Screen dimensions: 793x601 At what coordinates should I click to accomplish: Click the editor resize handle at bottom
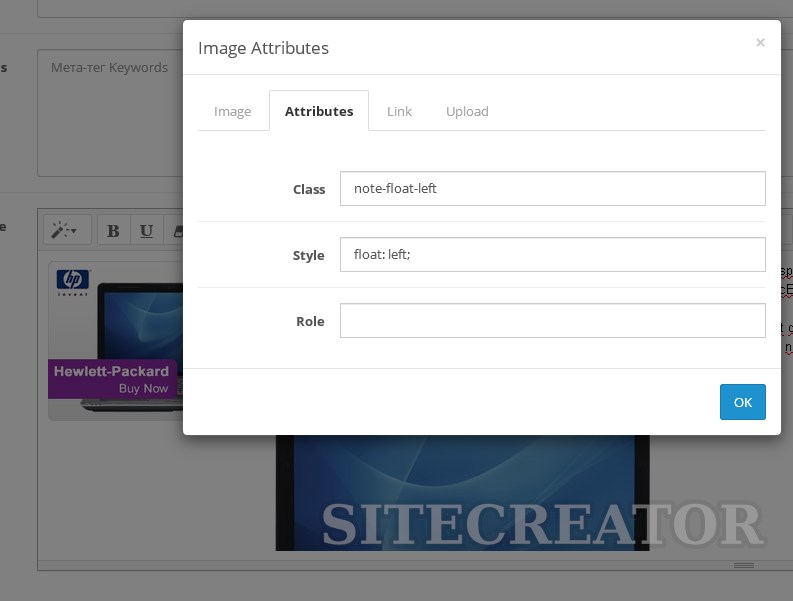tap(743, 565)
